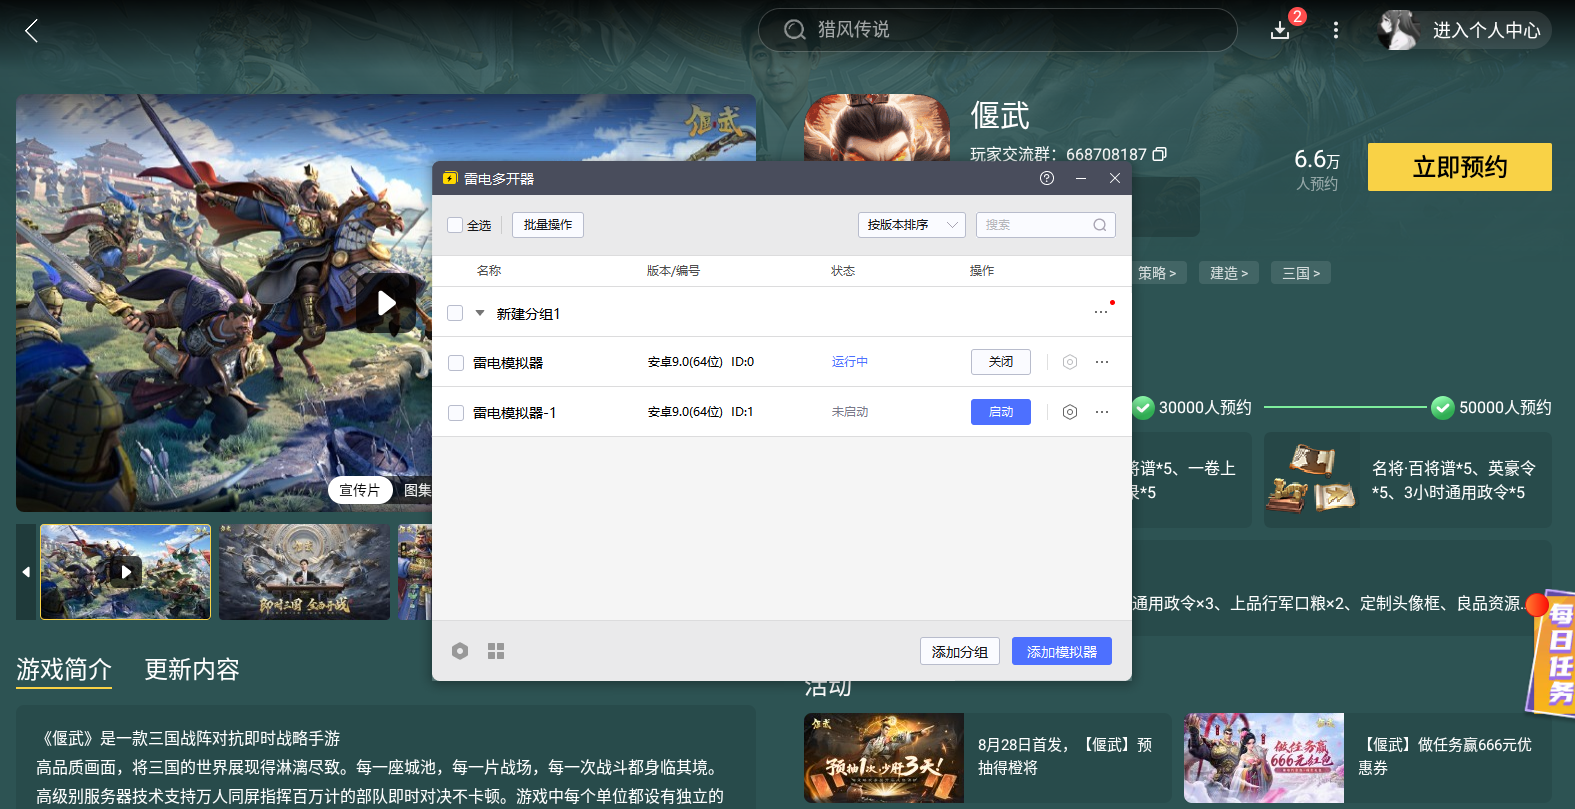Open more options for 雷电模拟器-1

pos(1102,412)
